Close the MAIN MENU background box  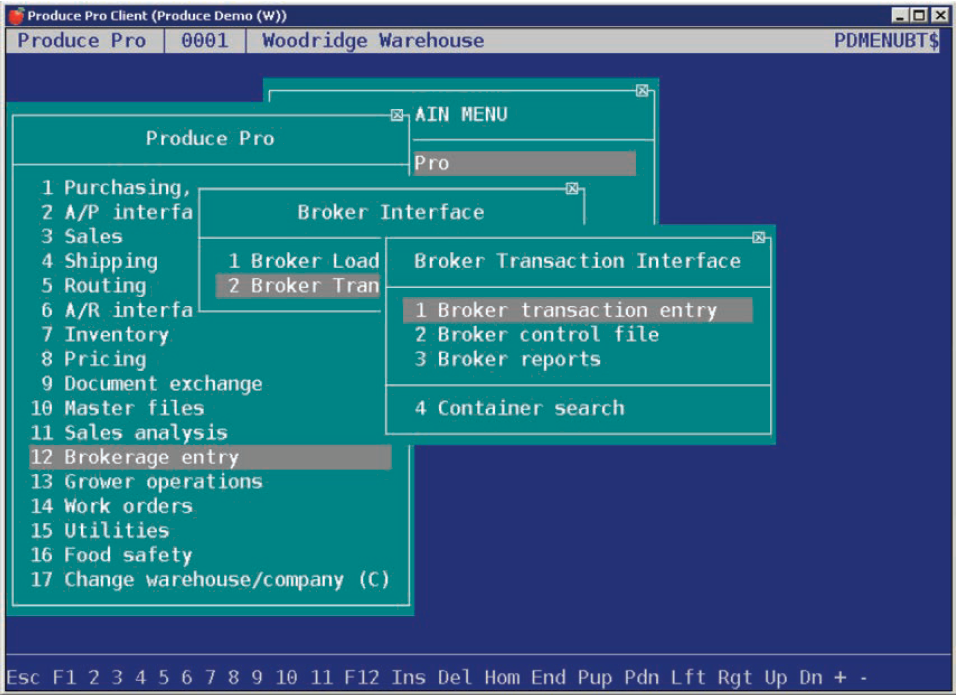pos(642,90)
